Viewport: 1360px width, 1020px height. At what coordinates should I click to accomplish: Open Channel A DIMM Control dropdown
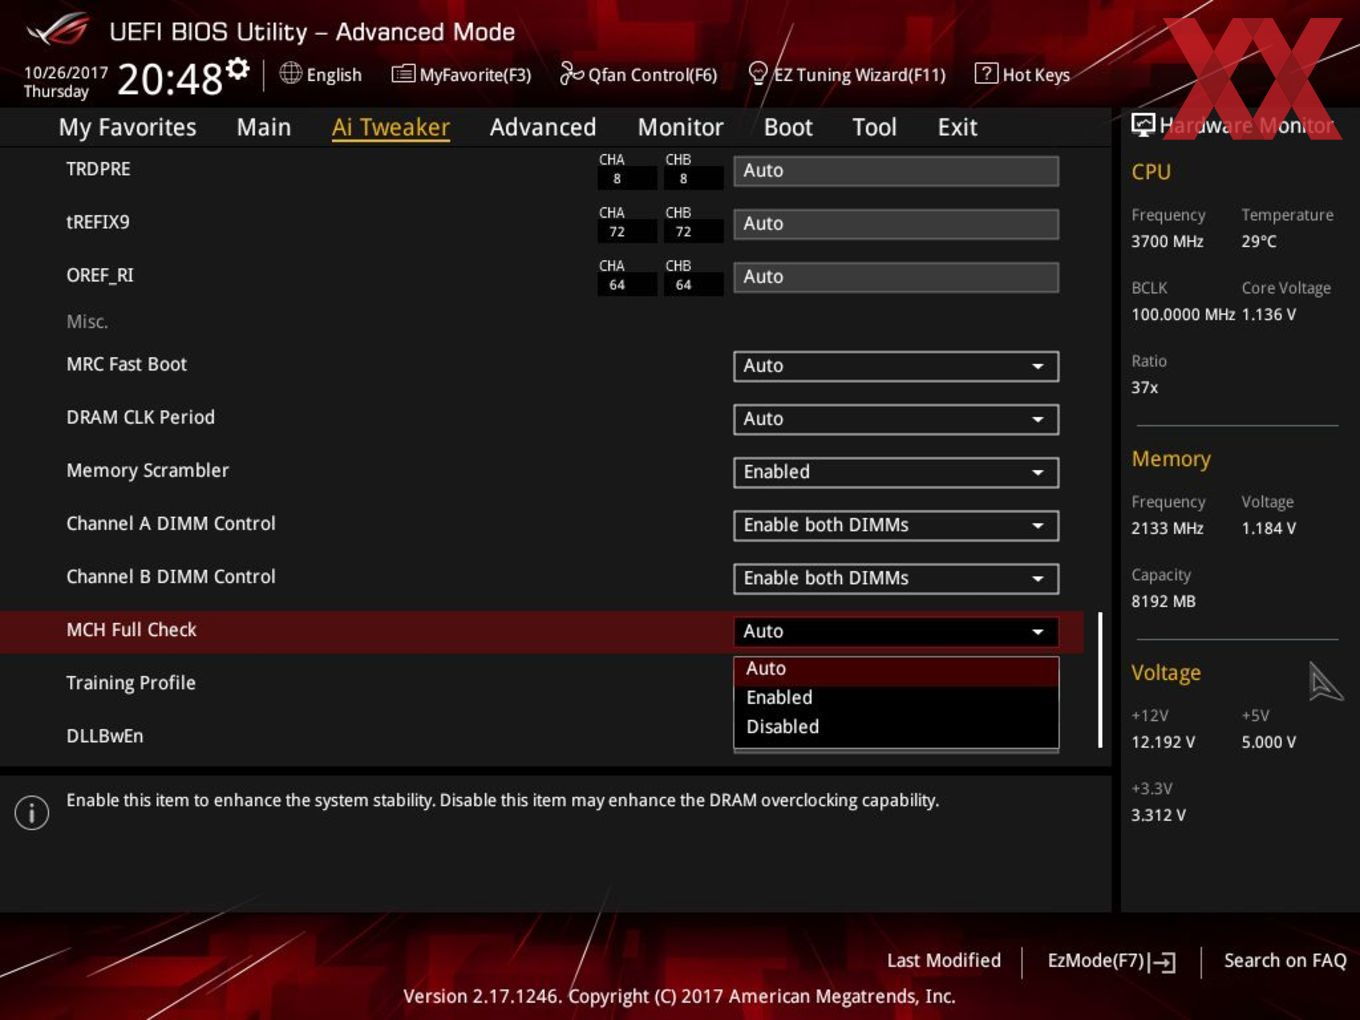[x=896, y=525]
